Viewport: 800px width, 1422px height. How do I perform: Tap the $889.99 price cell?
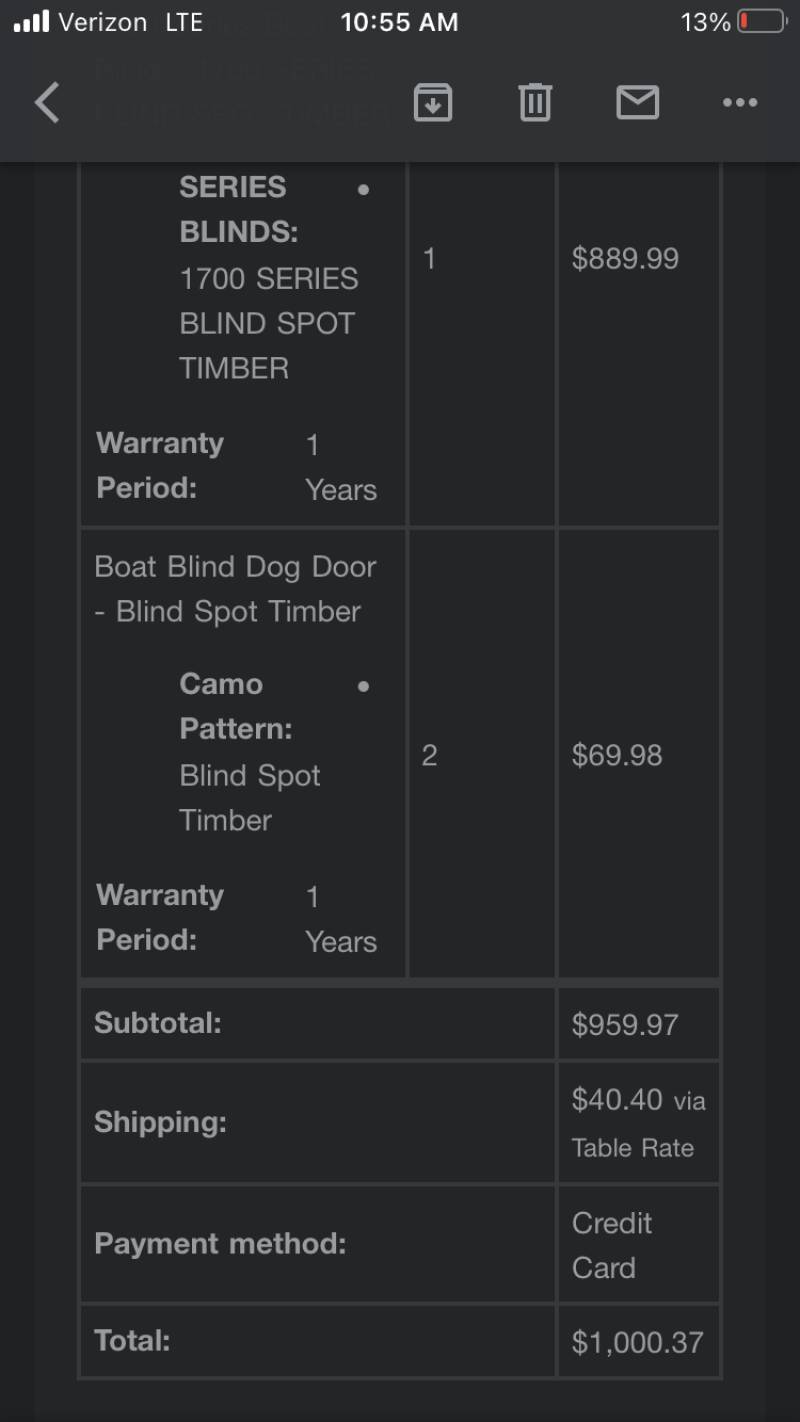click(x=625, y=259)
